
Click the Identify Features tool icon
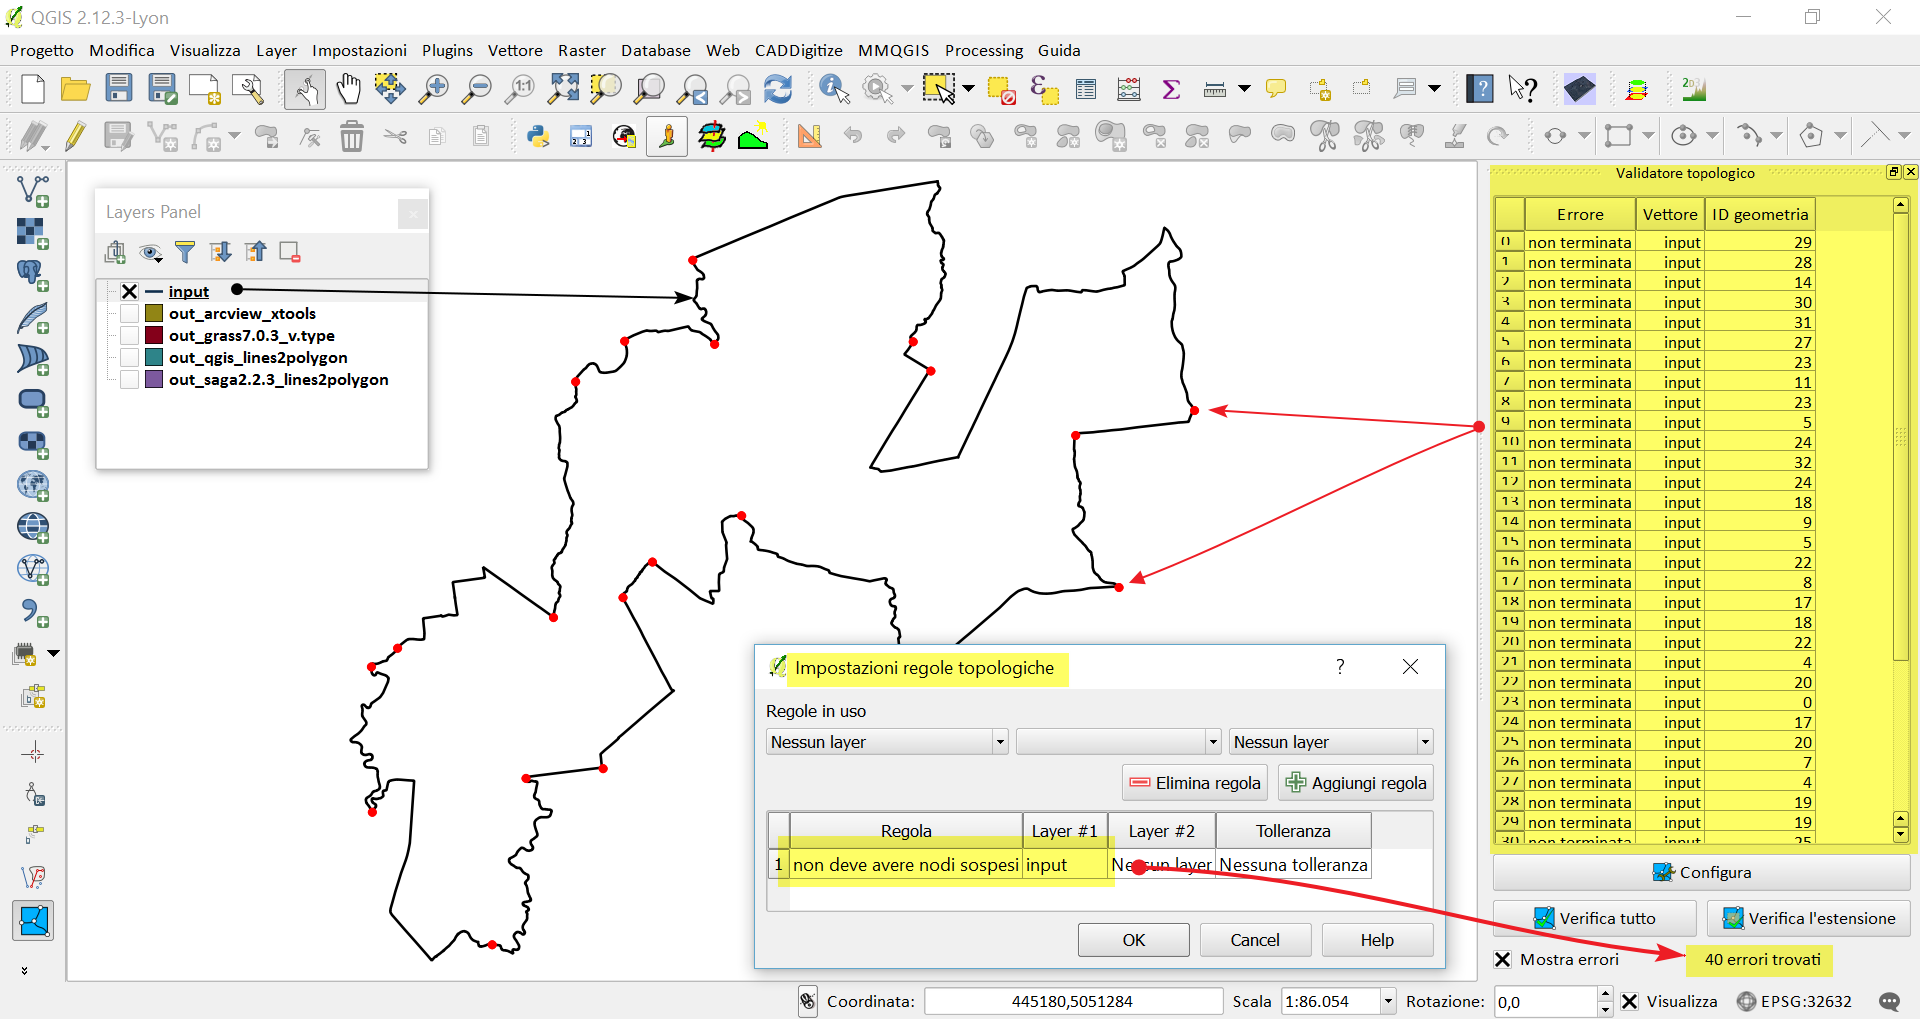coord(833,89)
